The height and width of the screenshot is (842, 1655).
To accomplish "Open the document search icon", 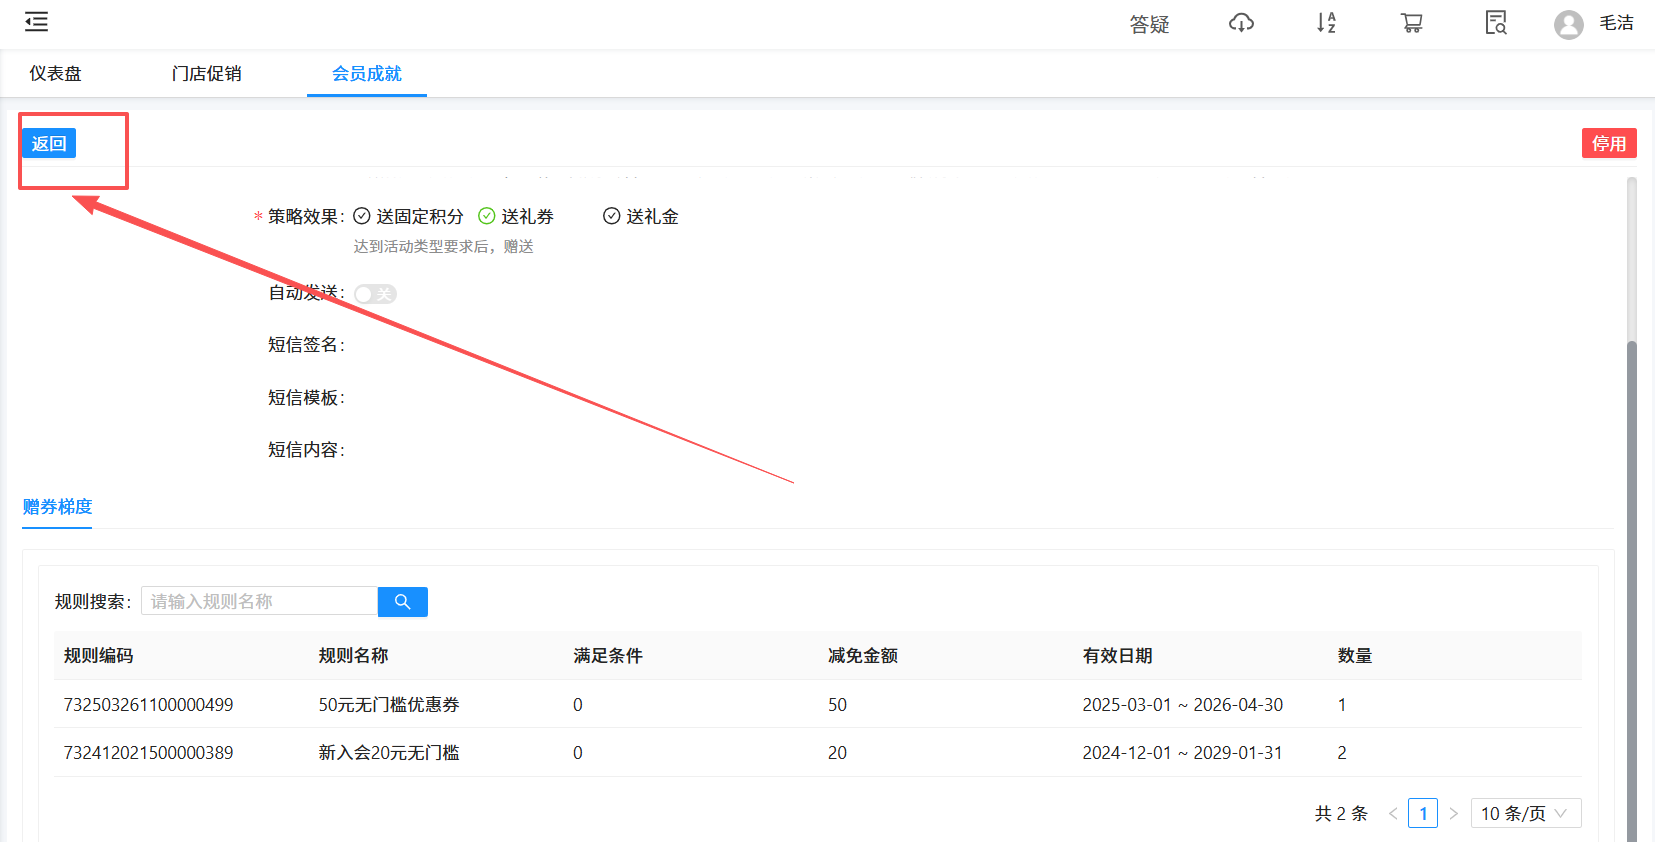I will [1496, 23].
